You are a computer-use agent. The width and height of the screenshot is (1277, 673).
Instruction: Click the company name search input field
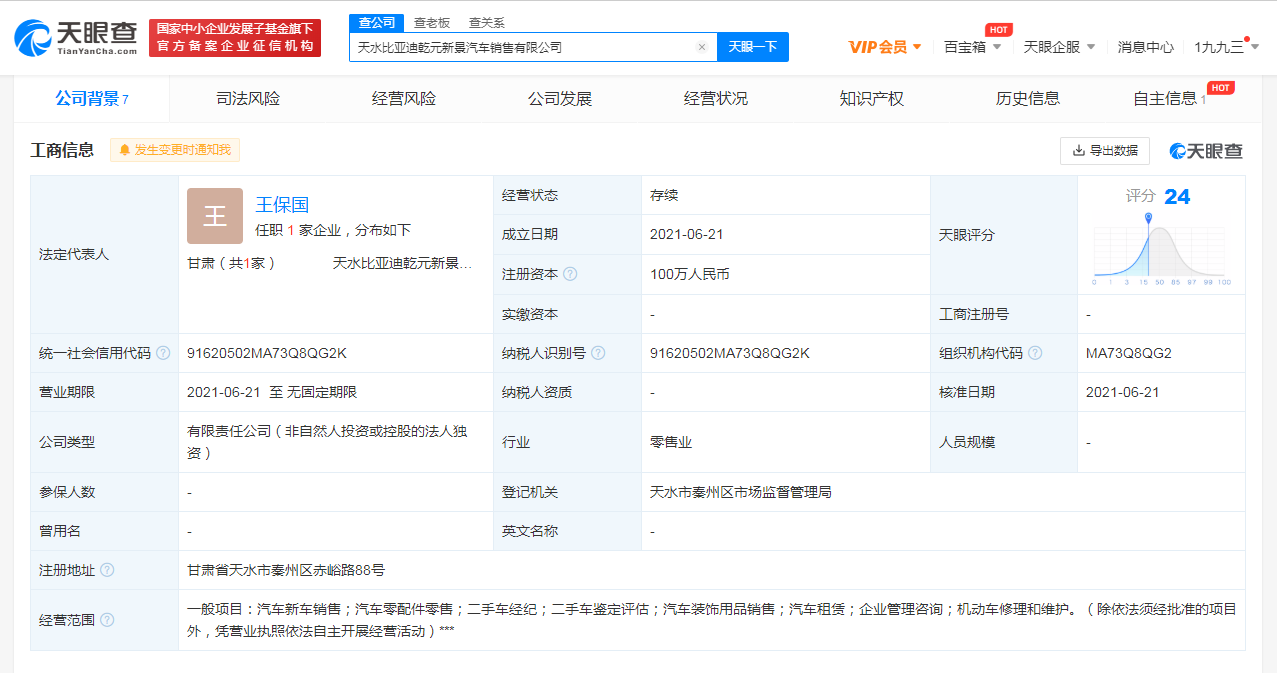(x=520, y=47)
